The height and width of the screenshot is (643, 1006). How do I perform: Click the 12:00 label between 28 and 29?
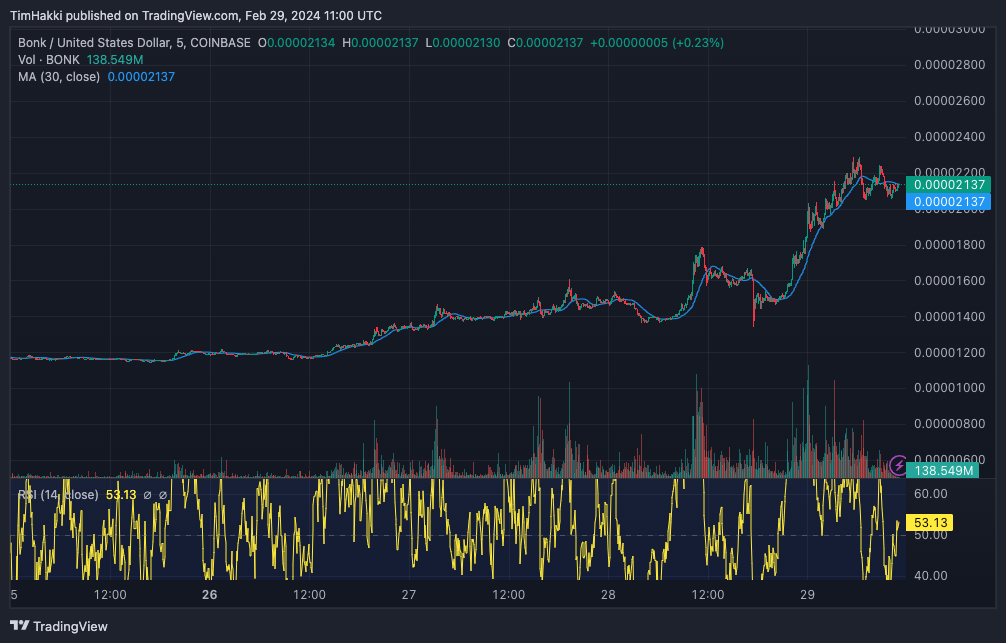pos(708,595)
